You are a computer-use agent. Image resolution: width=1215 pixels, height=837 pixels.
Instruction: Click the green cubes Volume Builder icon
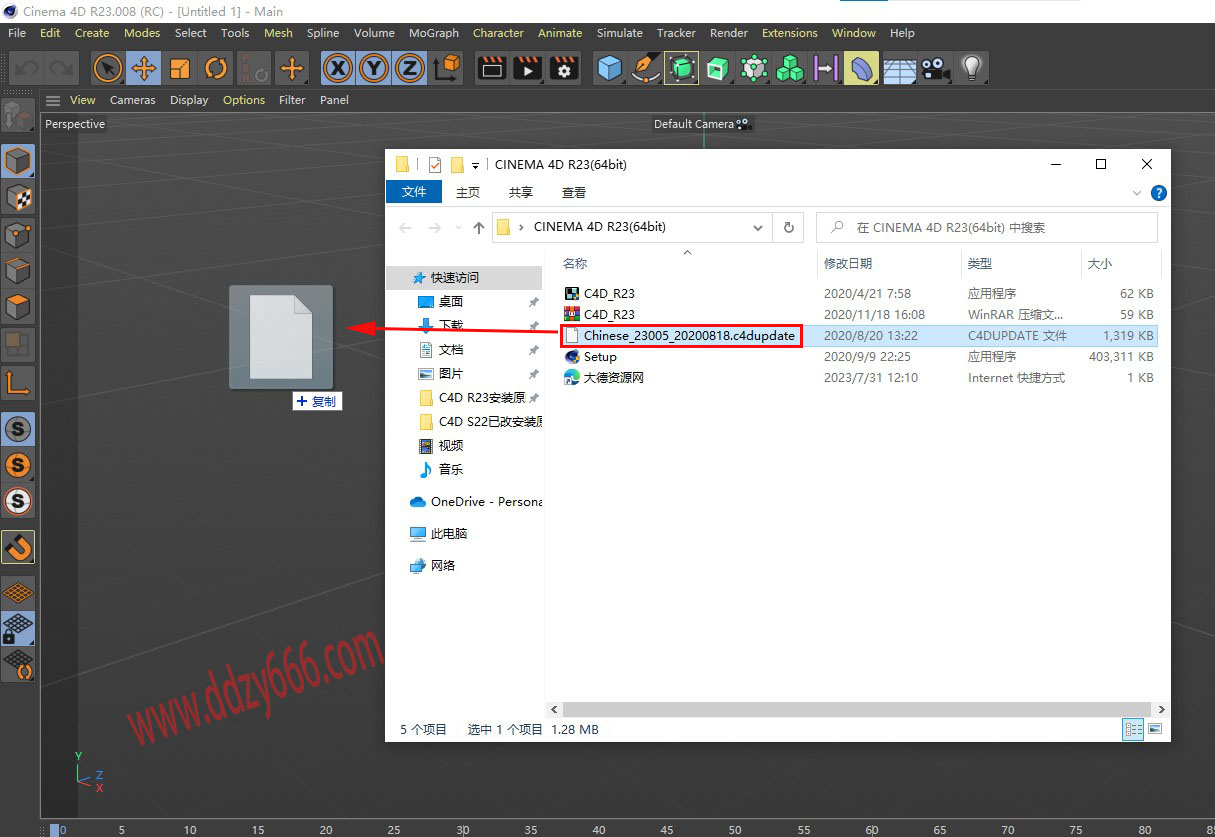(790, 68)
